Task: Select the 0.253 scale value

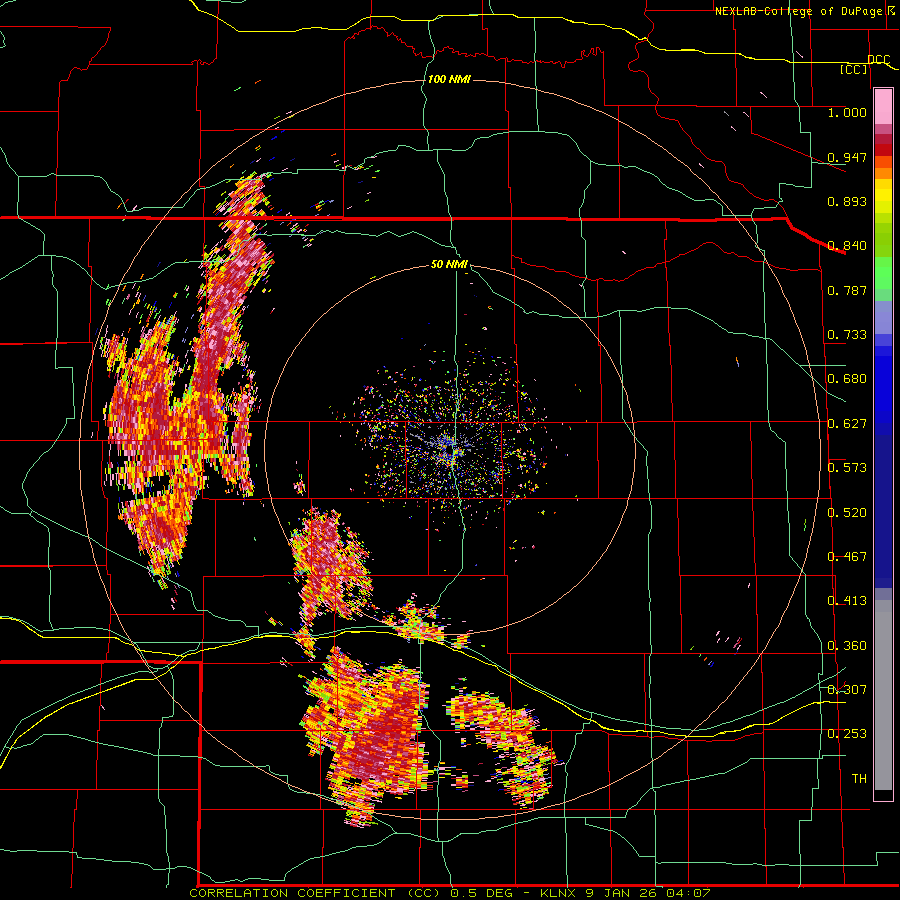Action: click(847, 734)
